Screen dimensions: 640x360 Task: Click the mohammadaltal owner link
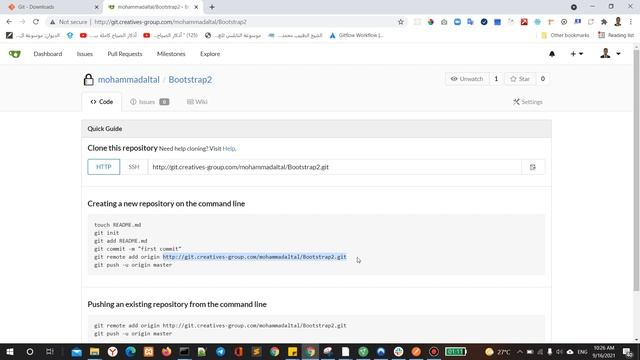pos(129,80)
